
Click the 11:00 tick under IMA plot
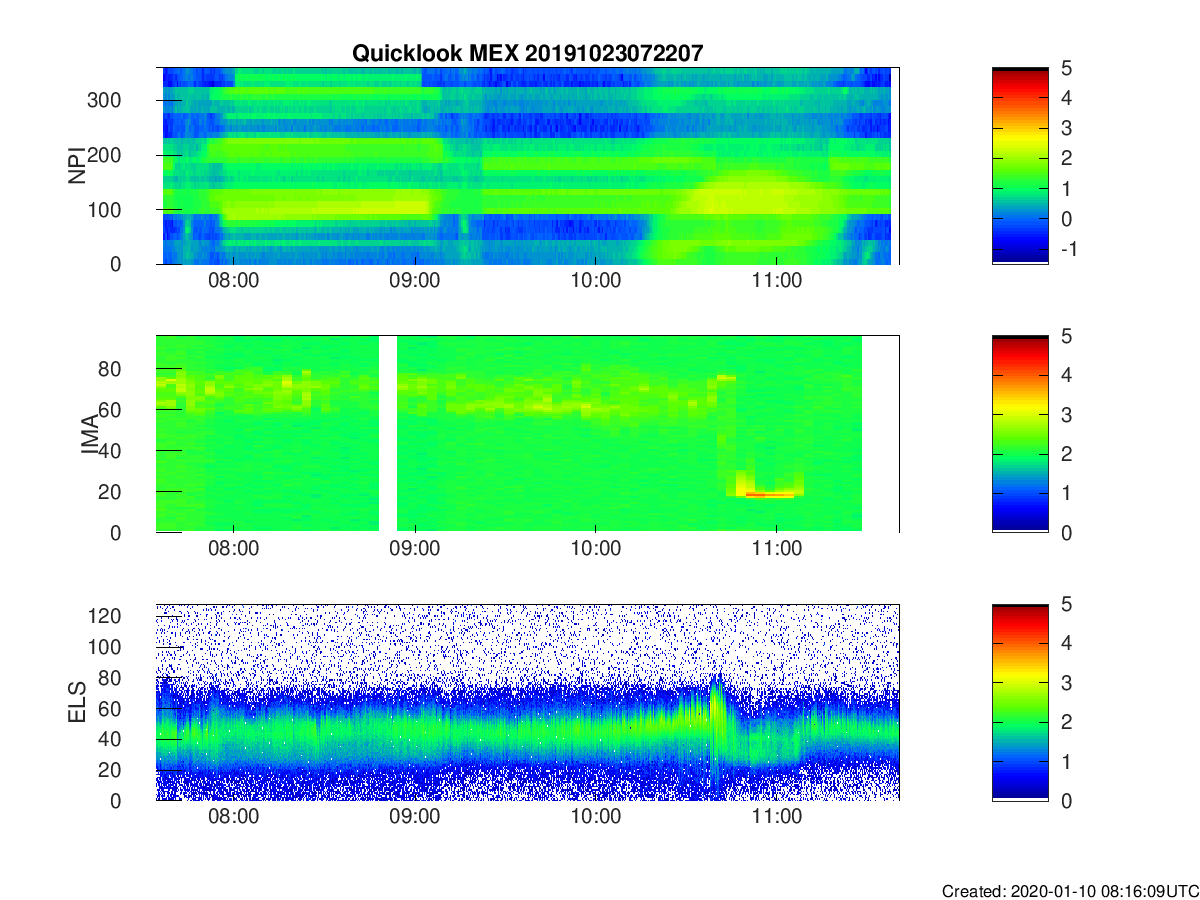point(776,549)
